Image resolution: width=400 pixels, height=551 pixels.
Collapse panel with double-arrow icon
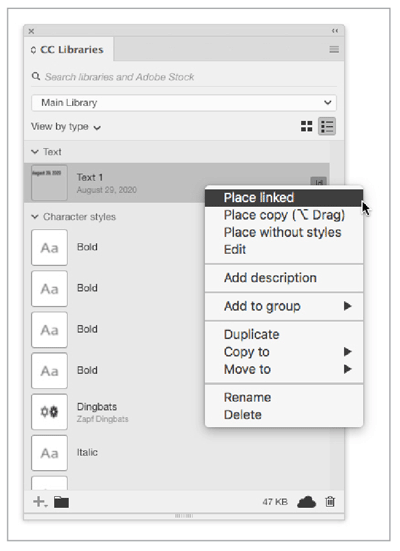pyautogui.click(x=335, y=31)
